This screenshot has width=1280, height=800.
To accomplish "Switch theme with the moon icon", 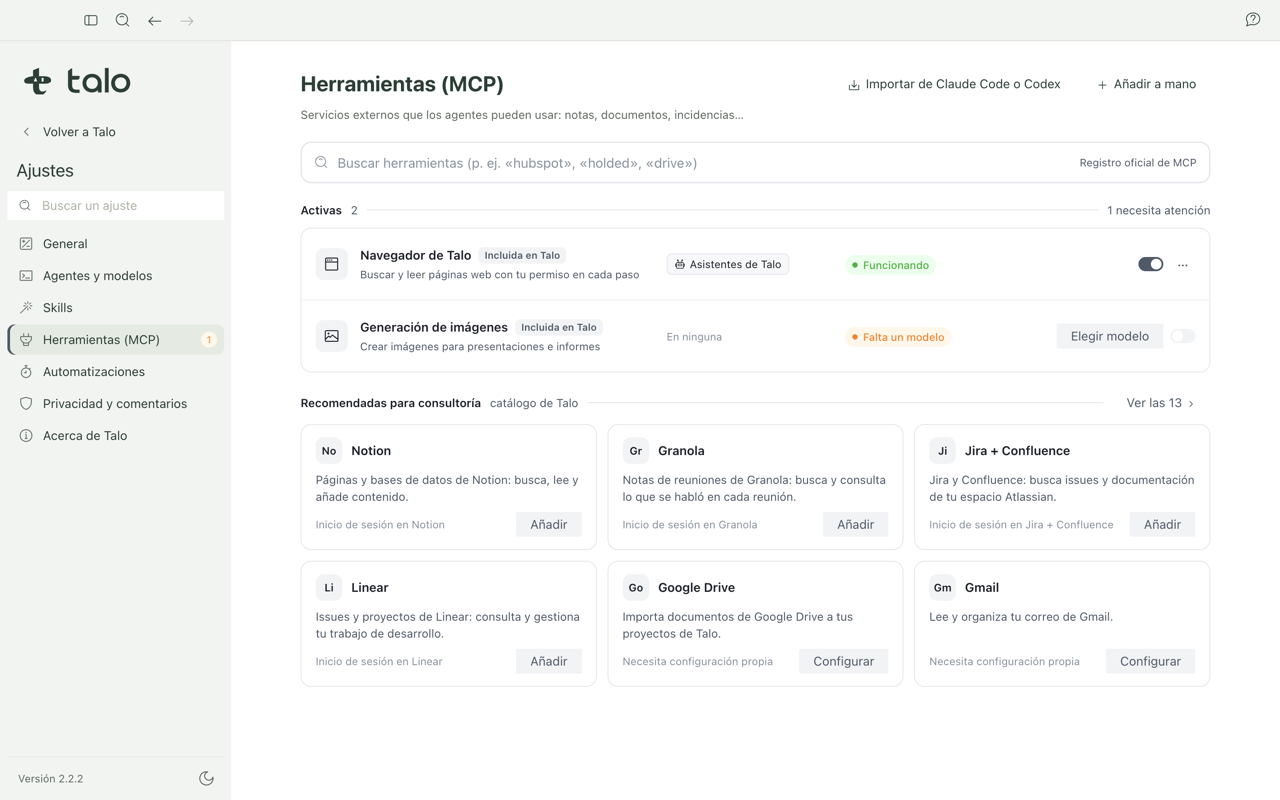I will click(207, 778).
